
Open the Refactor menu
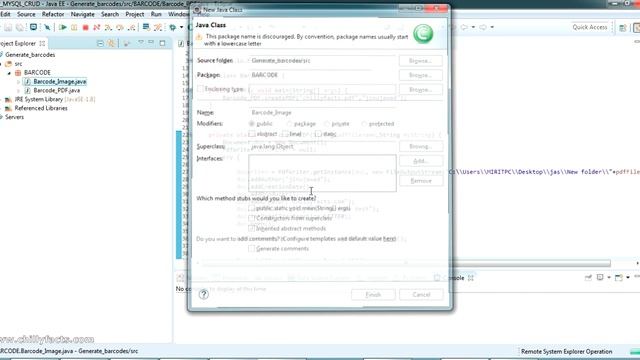click(53, 14)
